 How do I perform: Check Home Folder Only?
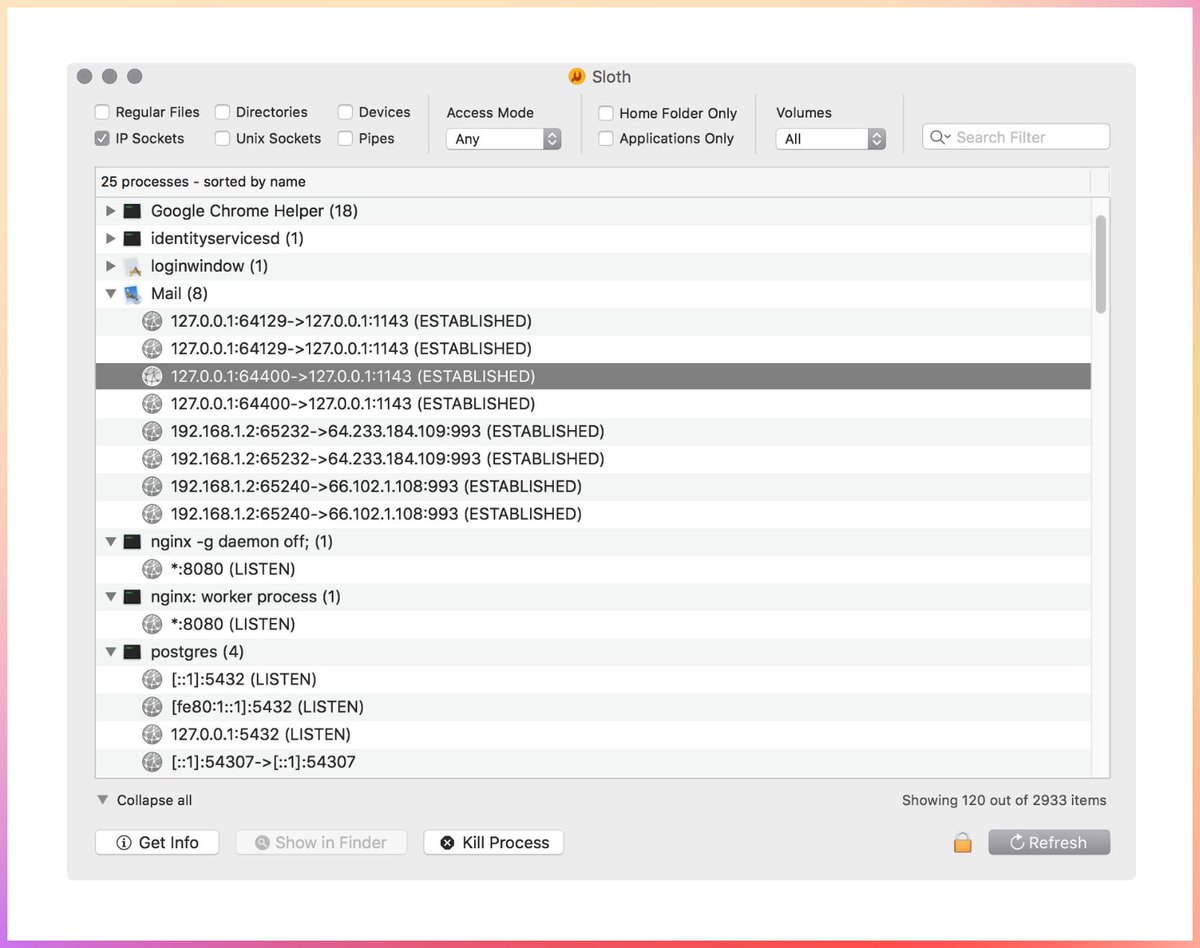[605, 113]
